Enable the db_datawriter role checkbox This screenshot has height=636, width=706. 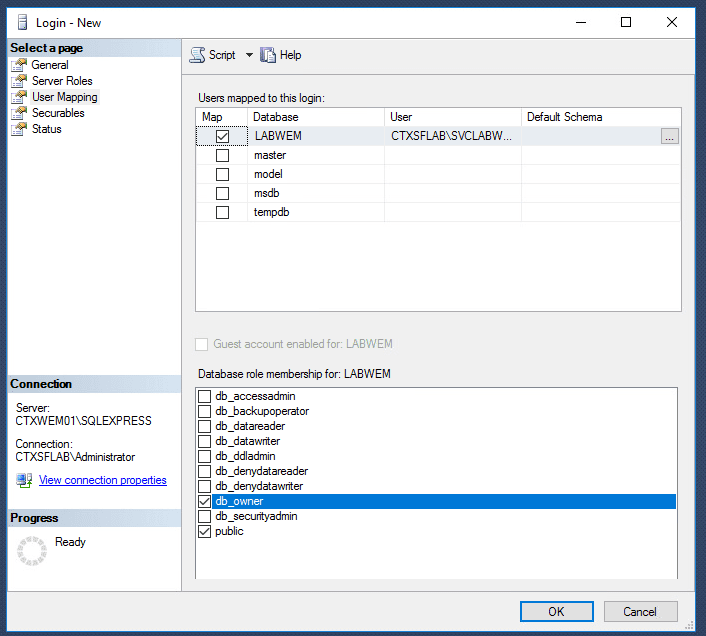204,441
